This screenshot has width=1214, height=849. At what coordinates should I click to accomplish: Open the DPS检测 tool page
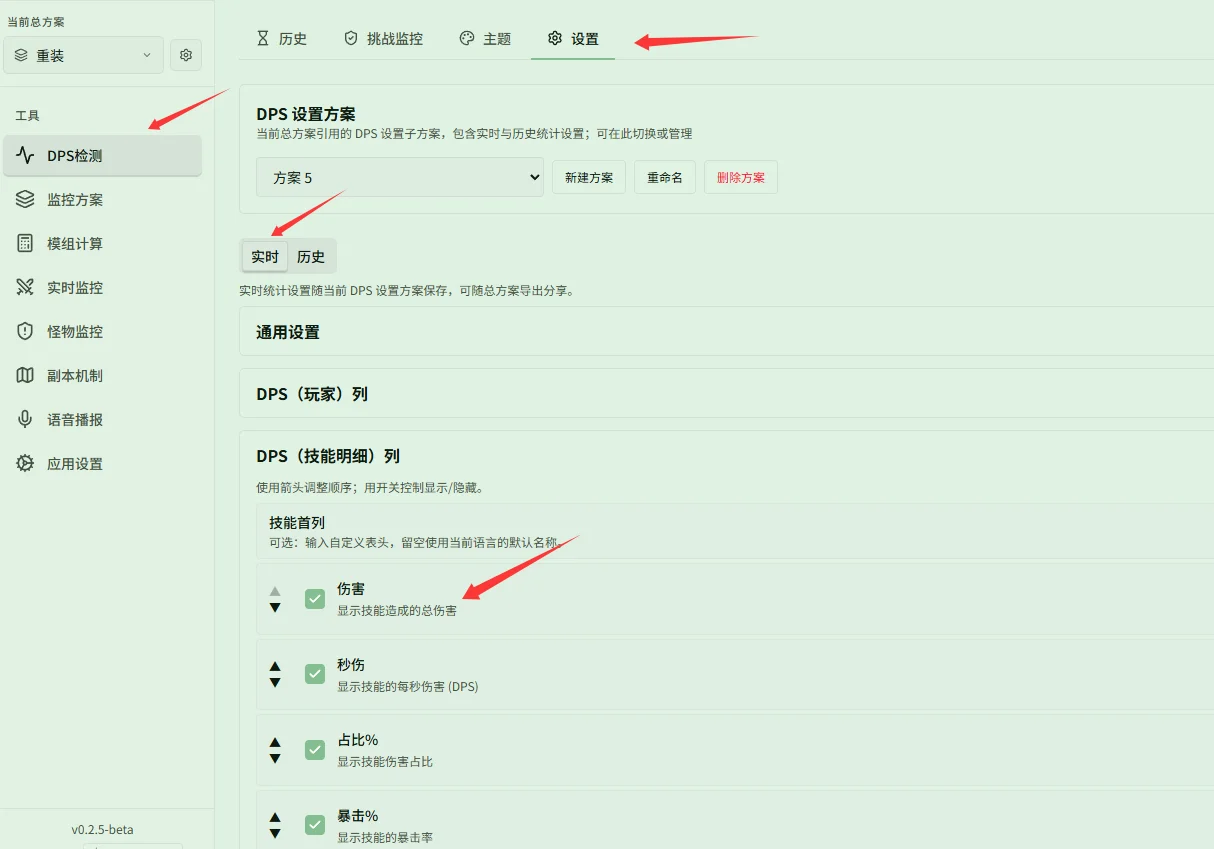(103, 156)
